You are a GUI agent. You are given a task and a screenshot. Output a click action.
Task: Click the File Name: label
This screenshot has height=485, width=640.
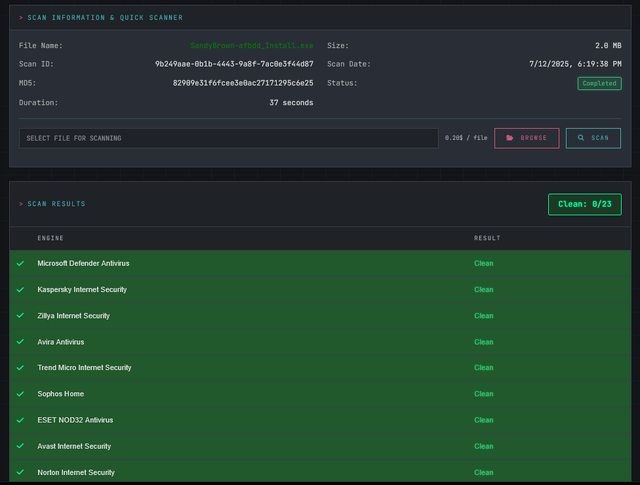tap(41, 45)
